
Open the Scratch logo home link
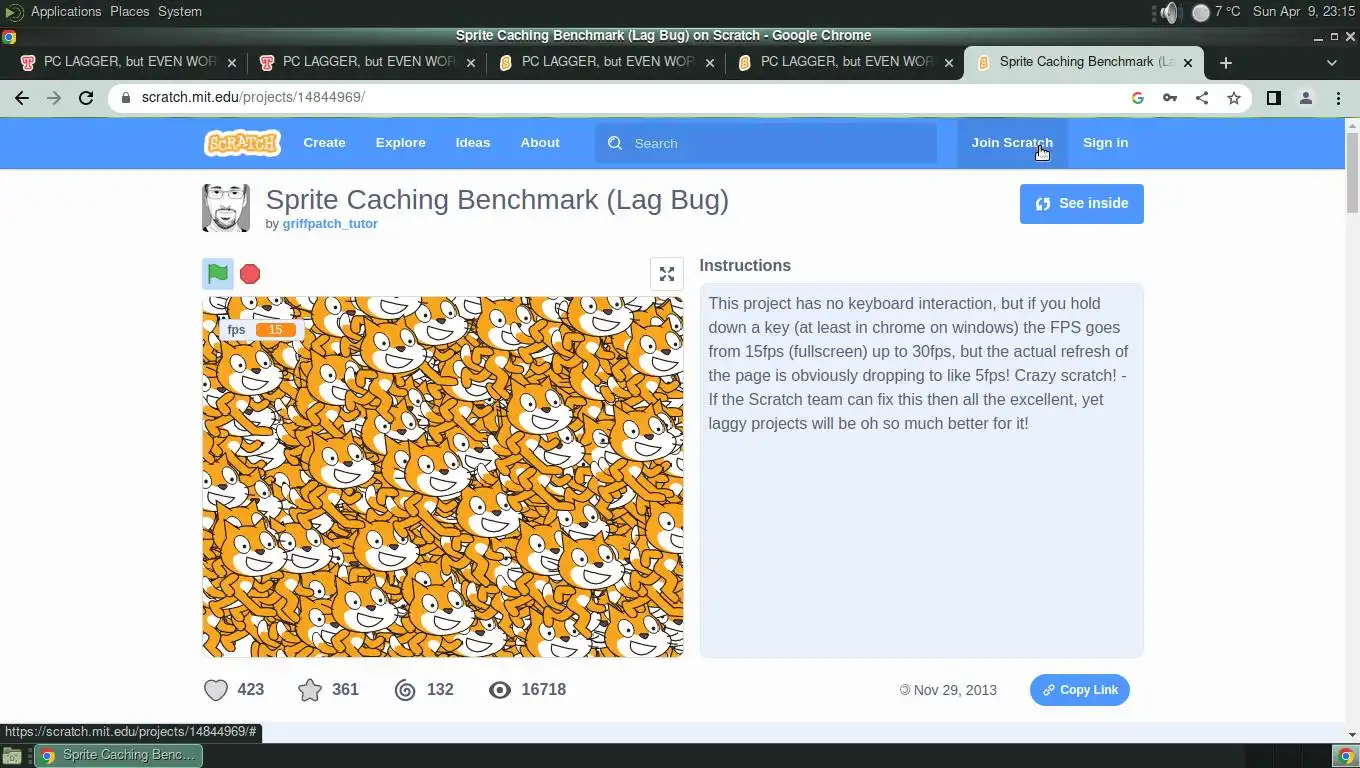[x=242, y=143]
